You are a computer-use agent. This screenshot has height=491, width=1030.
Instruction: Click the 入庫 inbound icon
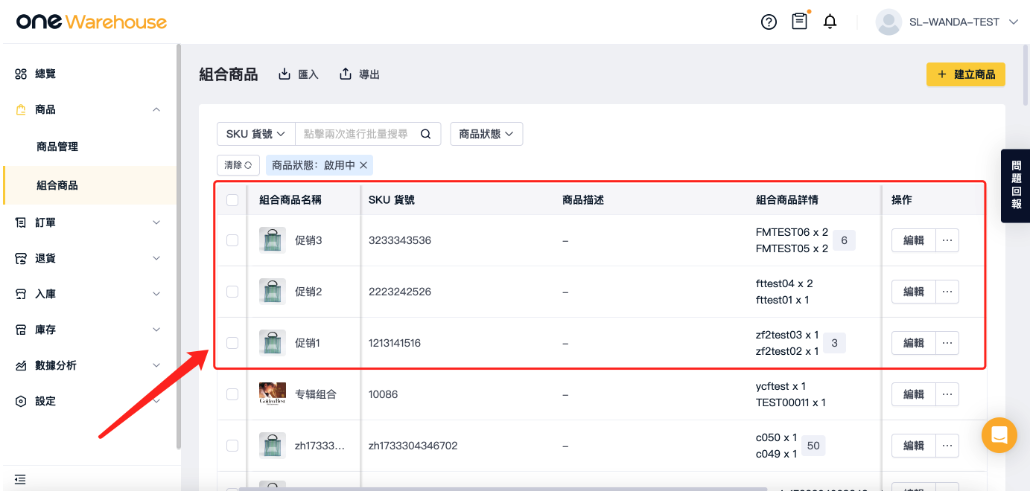[x=20, y=294]
